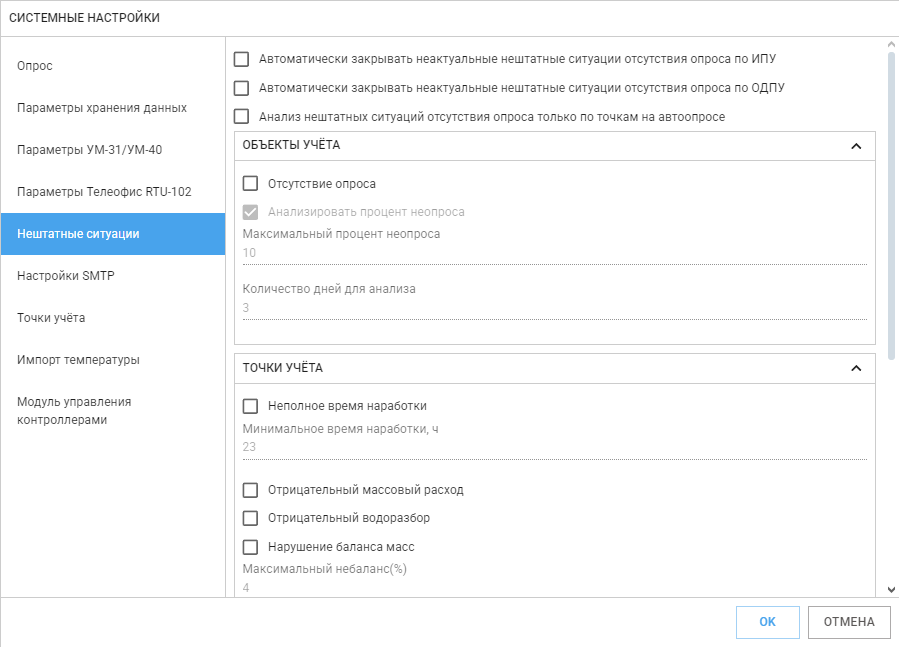Screen dimensions: 899x647
Task: Click the vertical scrollbar thumb
Action: pos(891,205)
